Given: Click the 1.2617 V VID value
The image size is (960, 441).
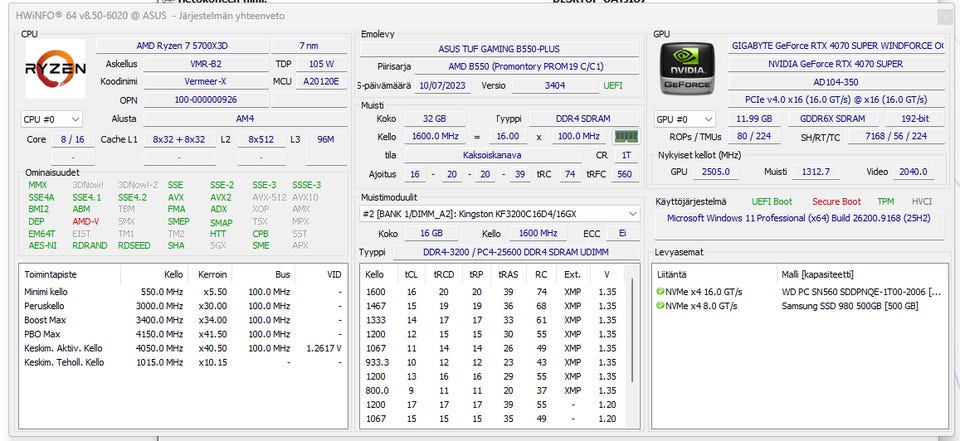Looking at the screenshot, I should (x=323, y=349).
